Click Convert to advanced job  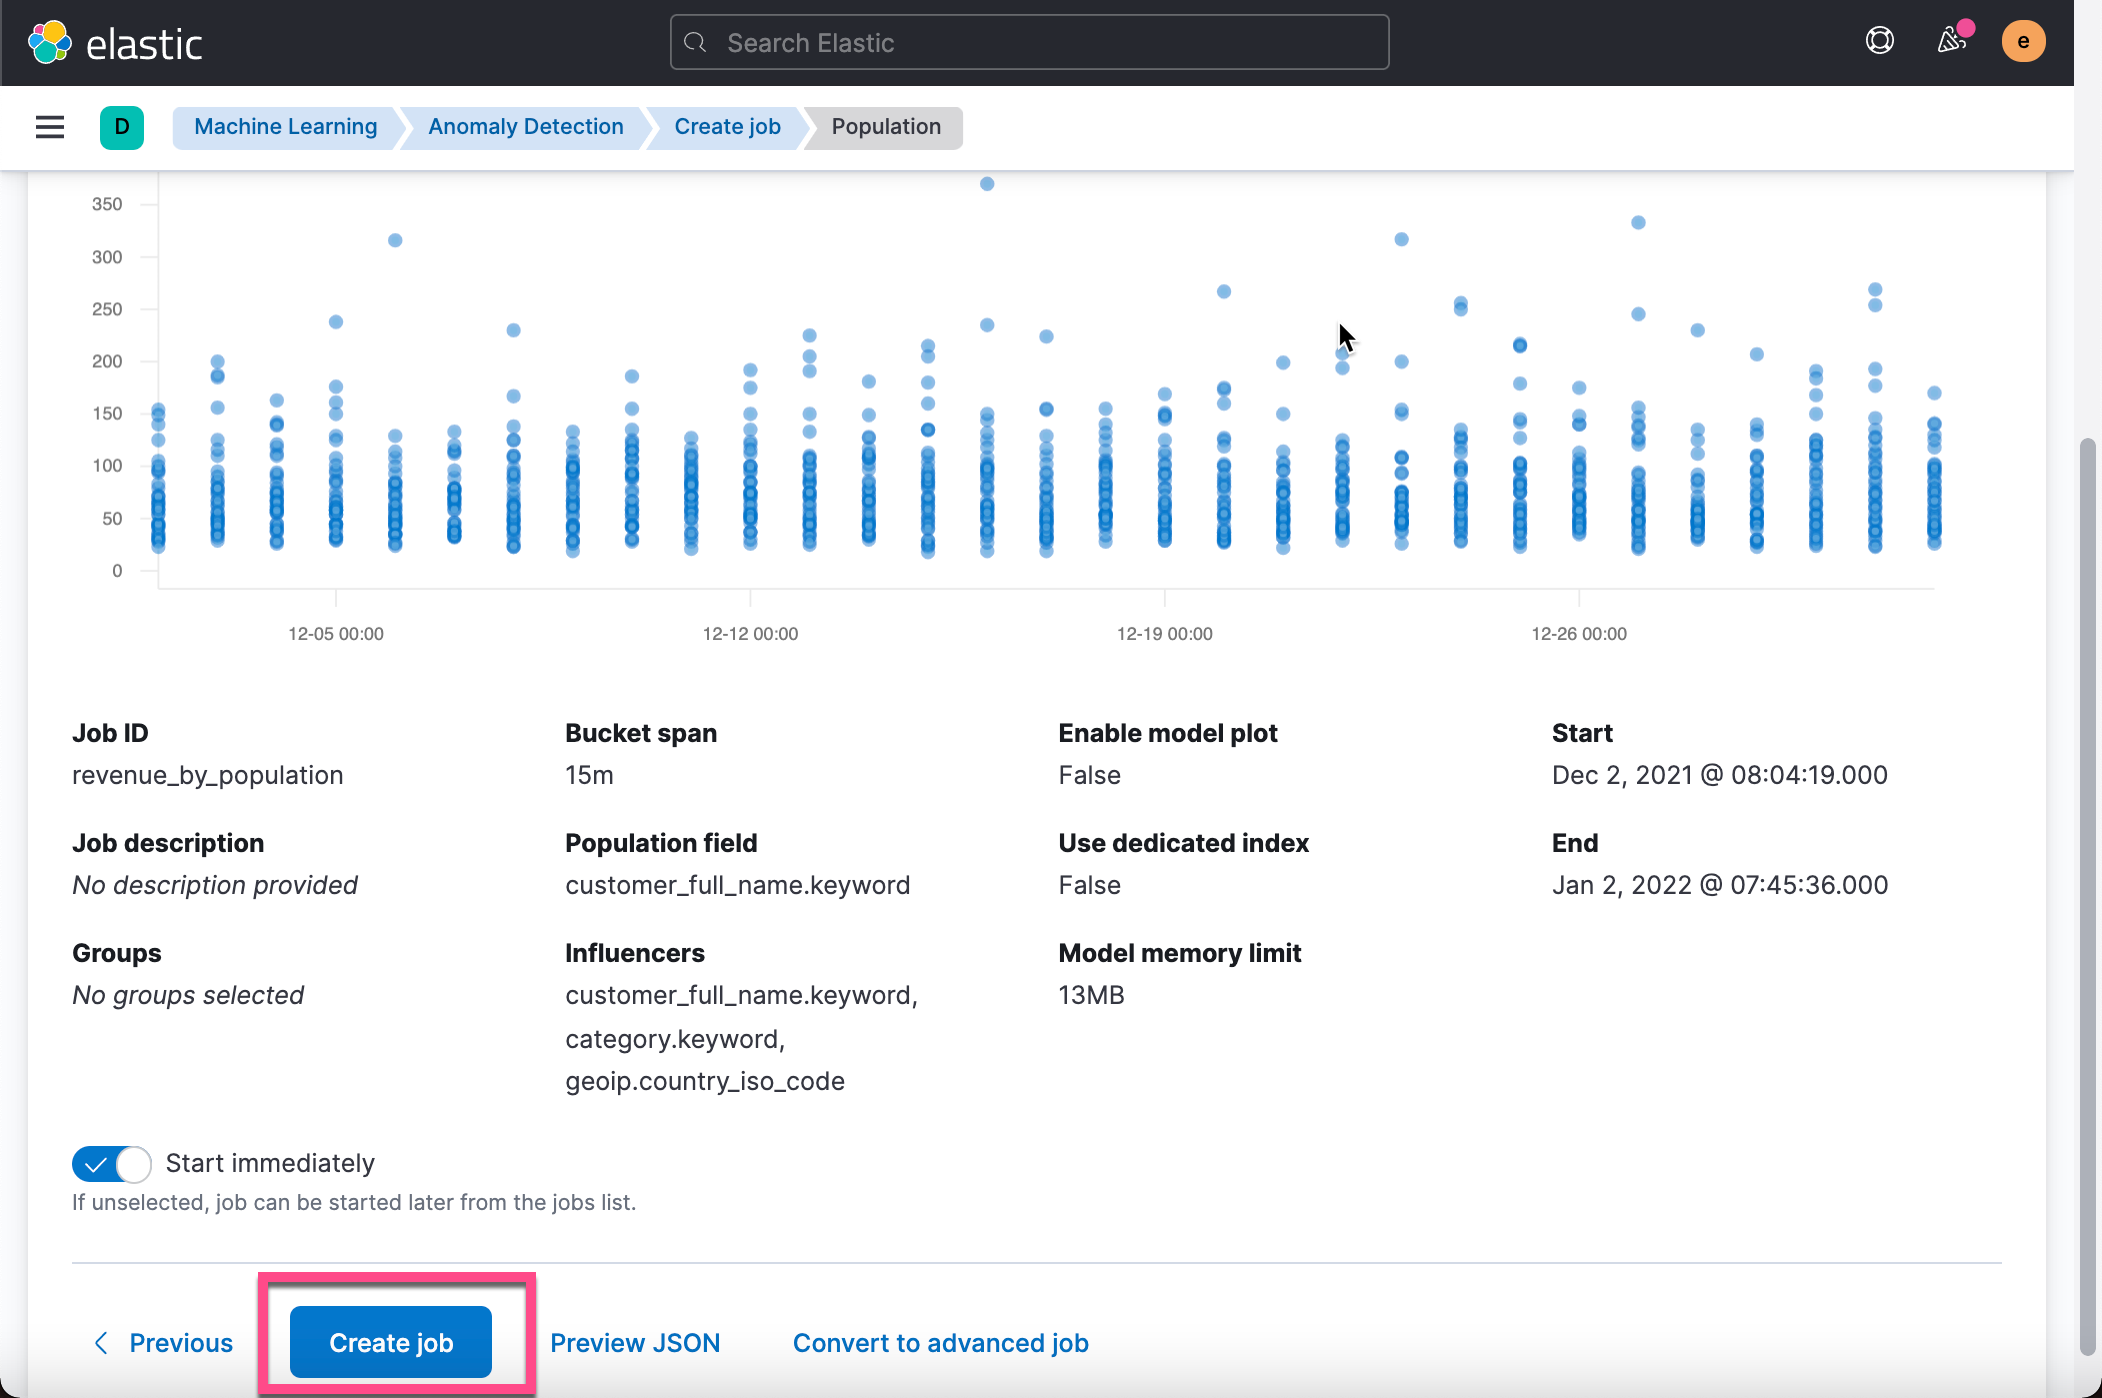coord(940,1342)
